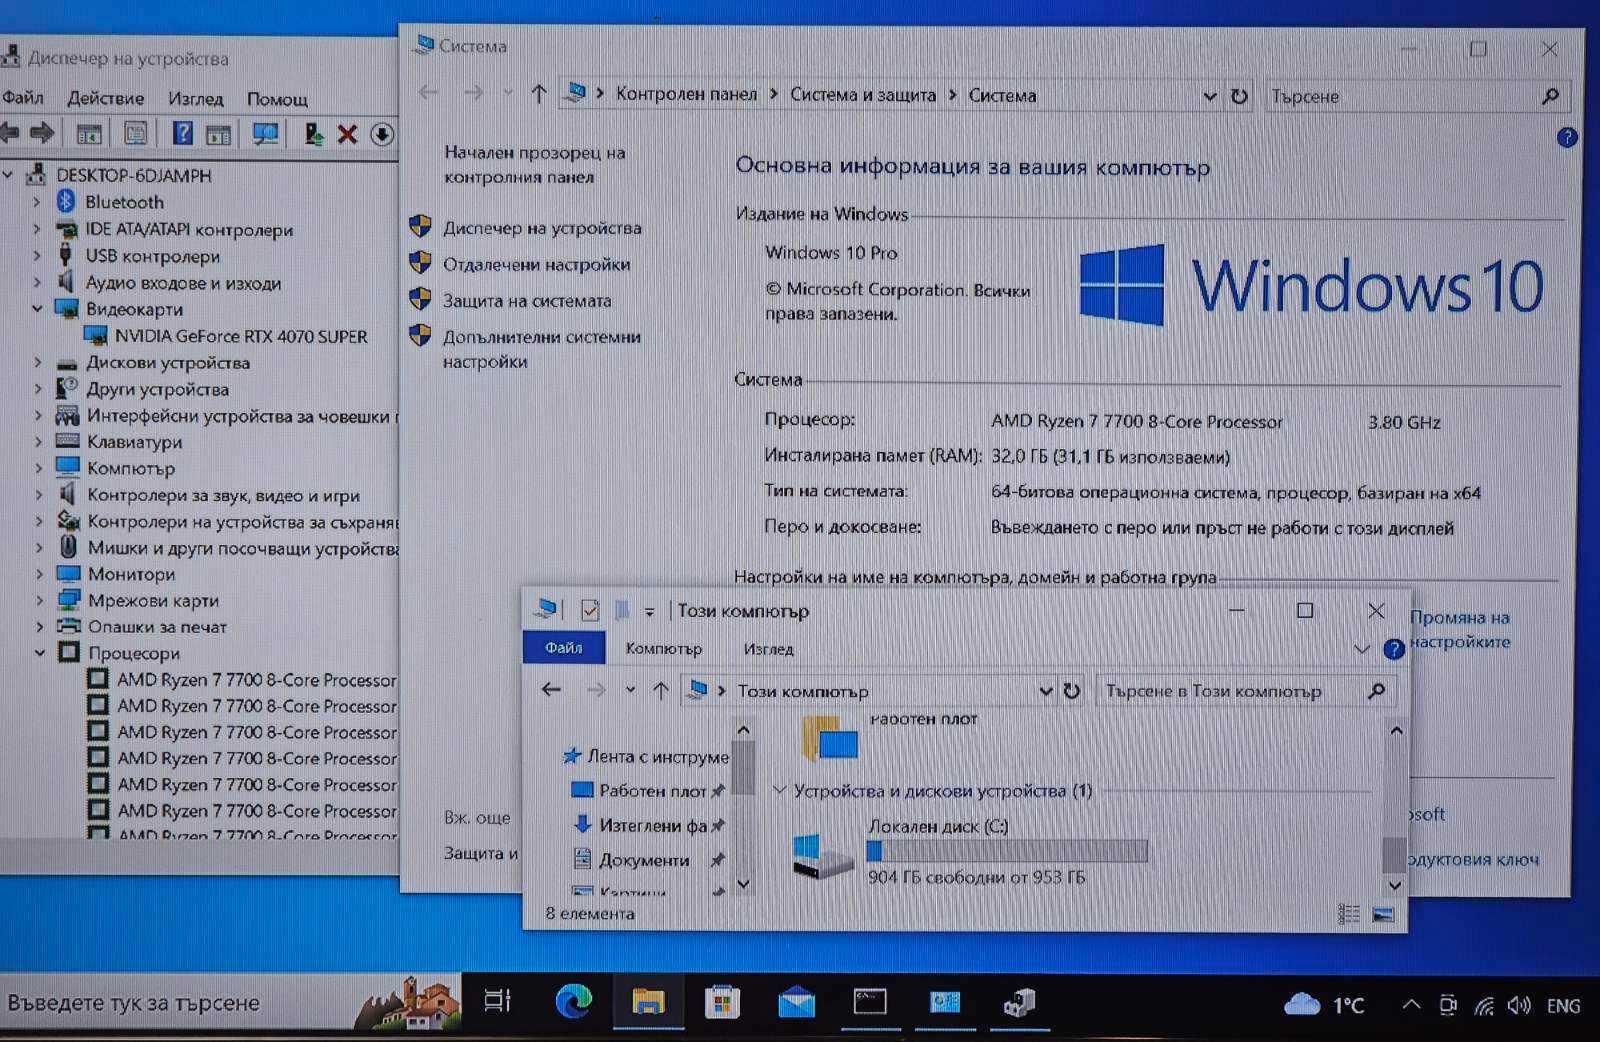
Task: Open the Отдалечени настройки link
Action: click(x=537, y=264)
